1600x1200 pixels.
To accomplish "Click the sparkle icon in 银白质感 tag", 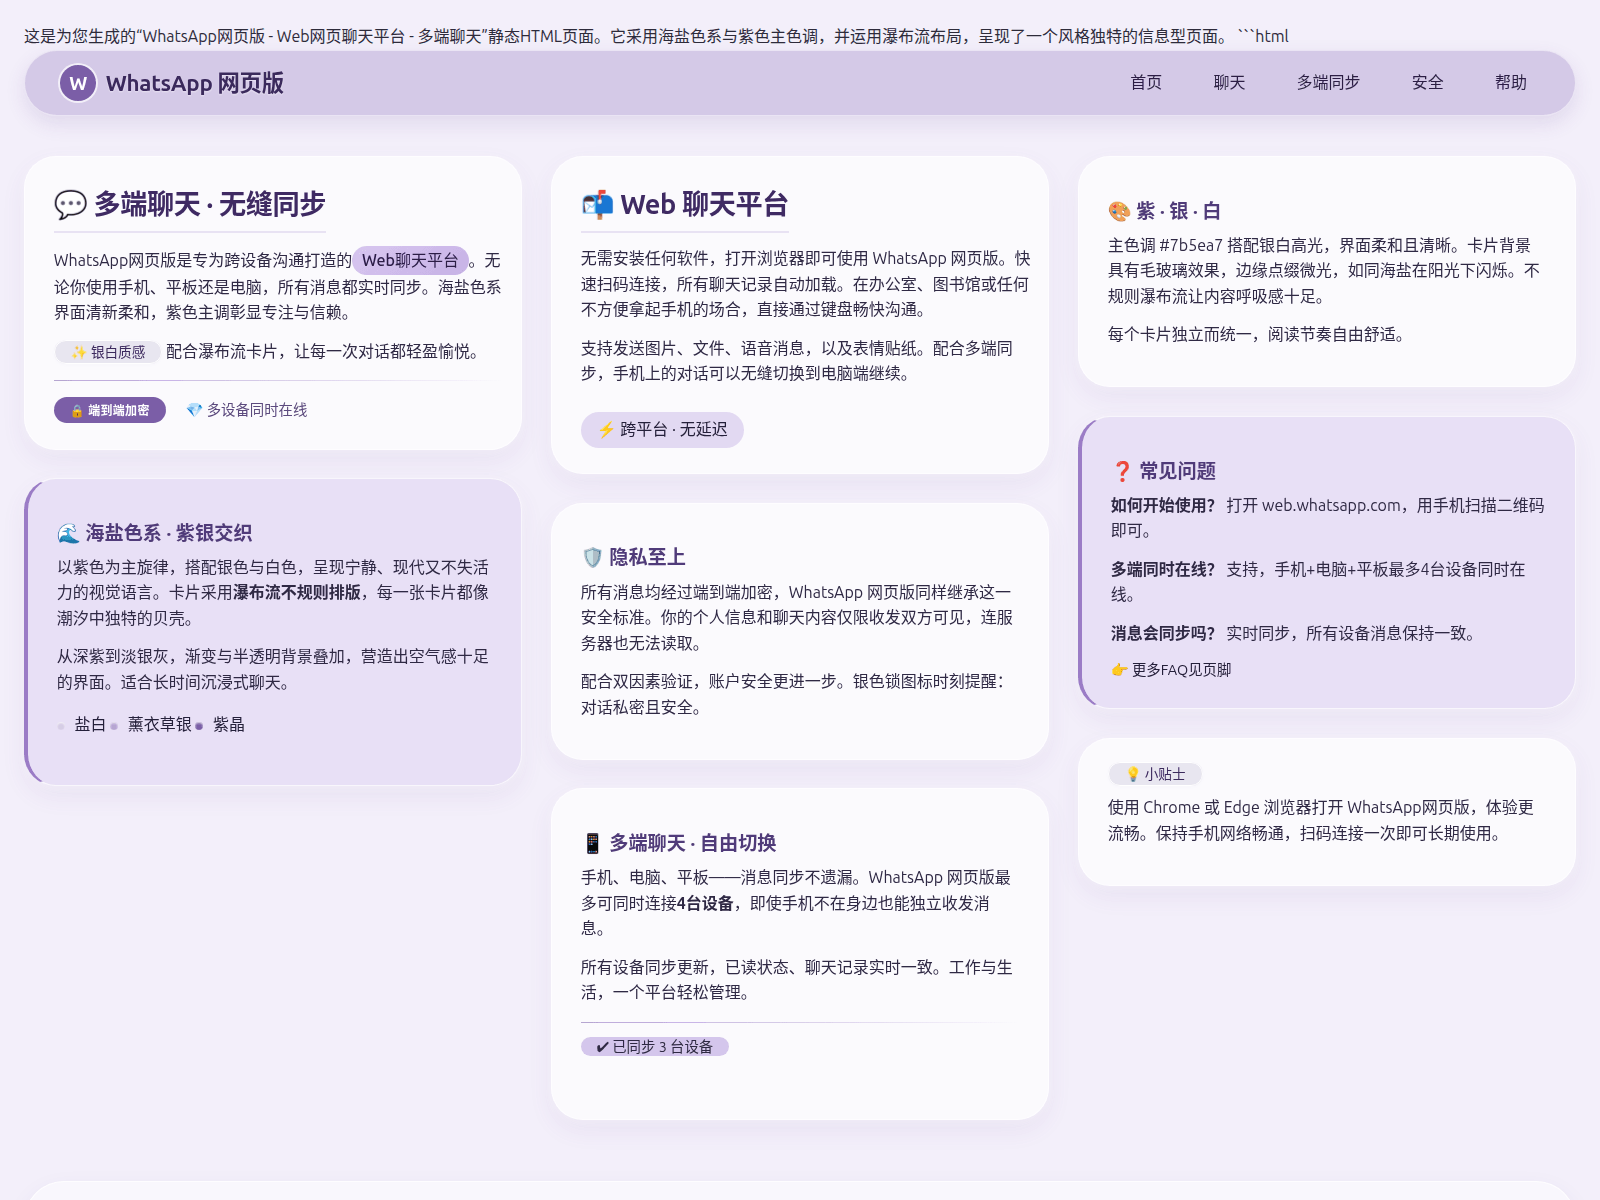I will coord(79,352).
